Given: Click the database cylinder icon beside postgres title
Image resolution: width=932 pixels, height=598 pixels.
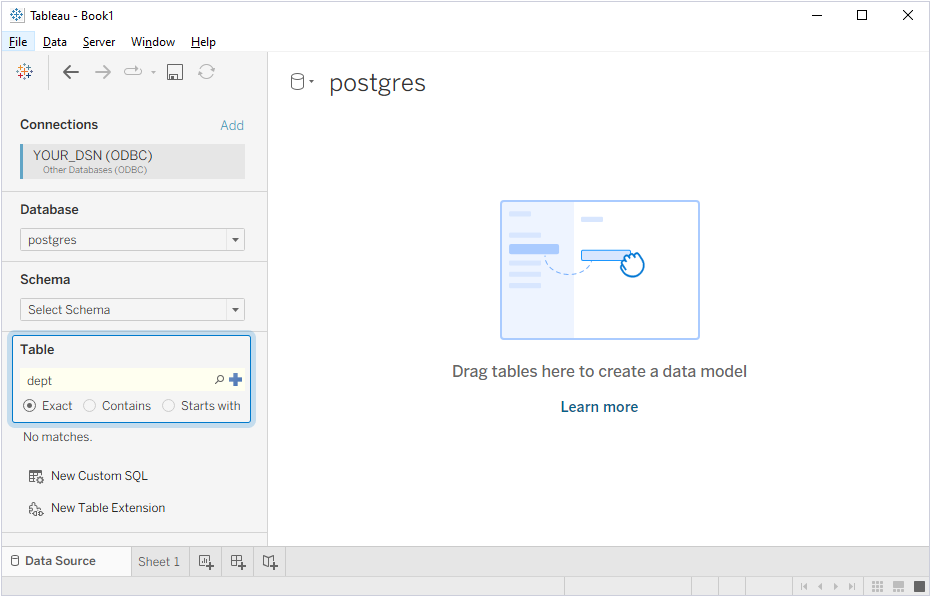Looking at the screenshot, I should click(x=298, y=82).
